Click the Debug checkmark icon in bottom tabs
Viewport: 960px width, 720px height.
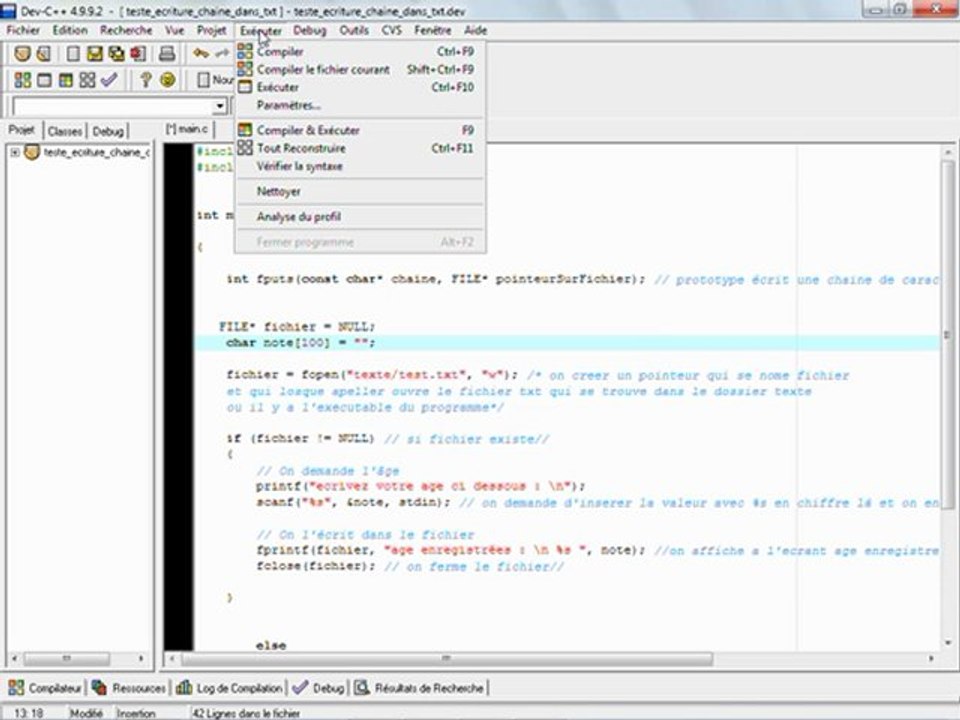(x=300, y=688)
